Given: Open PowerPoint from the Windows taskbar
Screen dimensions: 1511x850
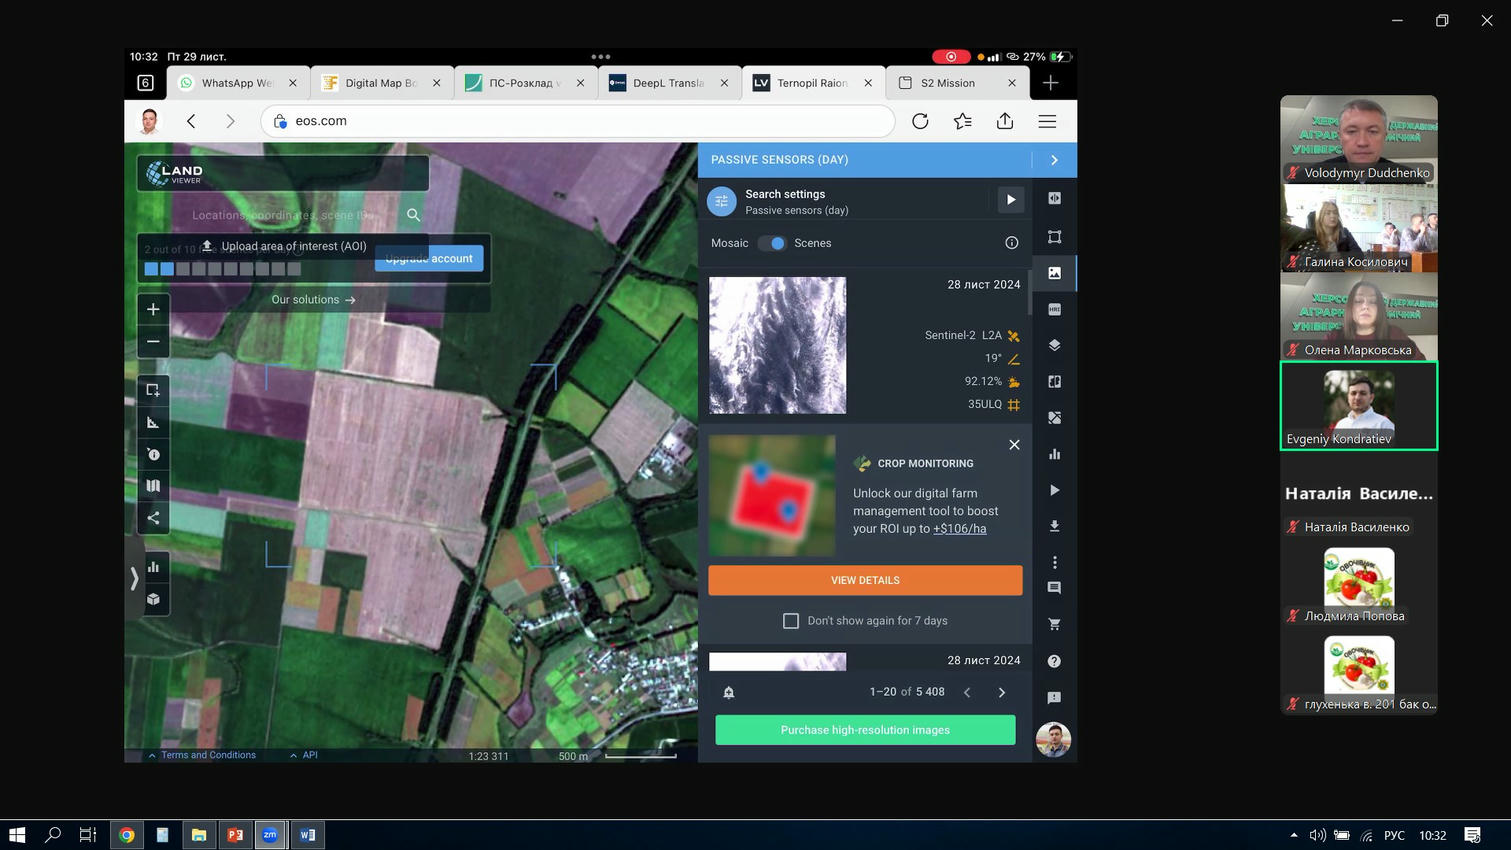Looking at the screenshot, I should [235, 835].
